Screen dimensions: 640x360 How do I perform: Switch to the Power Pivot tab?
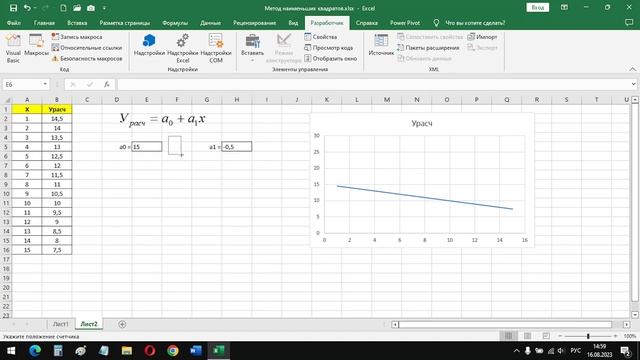pos(404,23)
